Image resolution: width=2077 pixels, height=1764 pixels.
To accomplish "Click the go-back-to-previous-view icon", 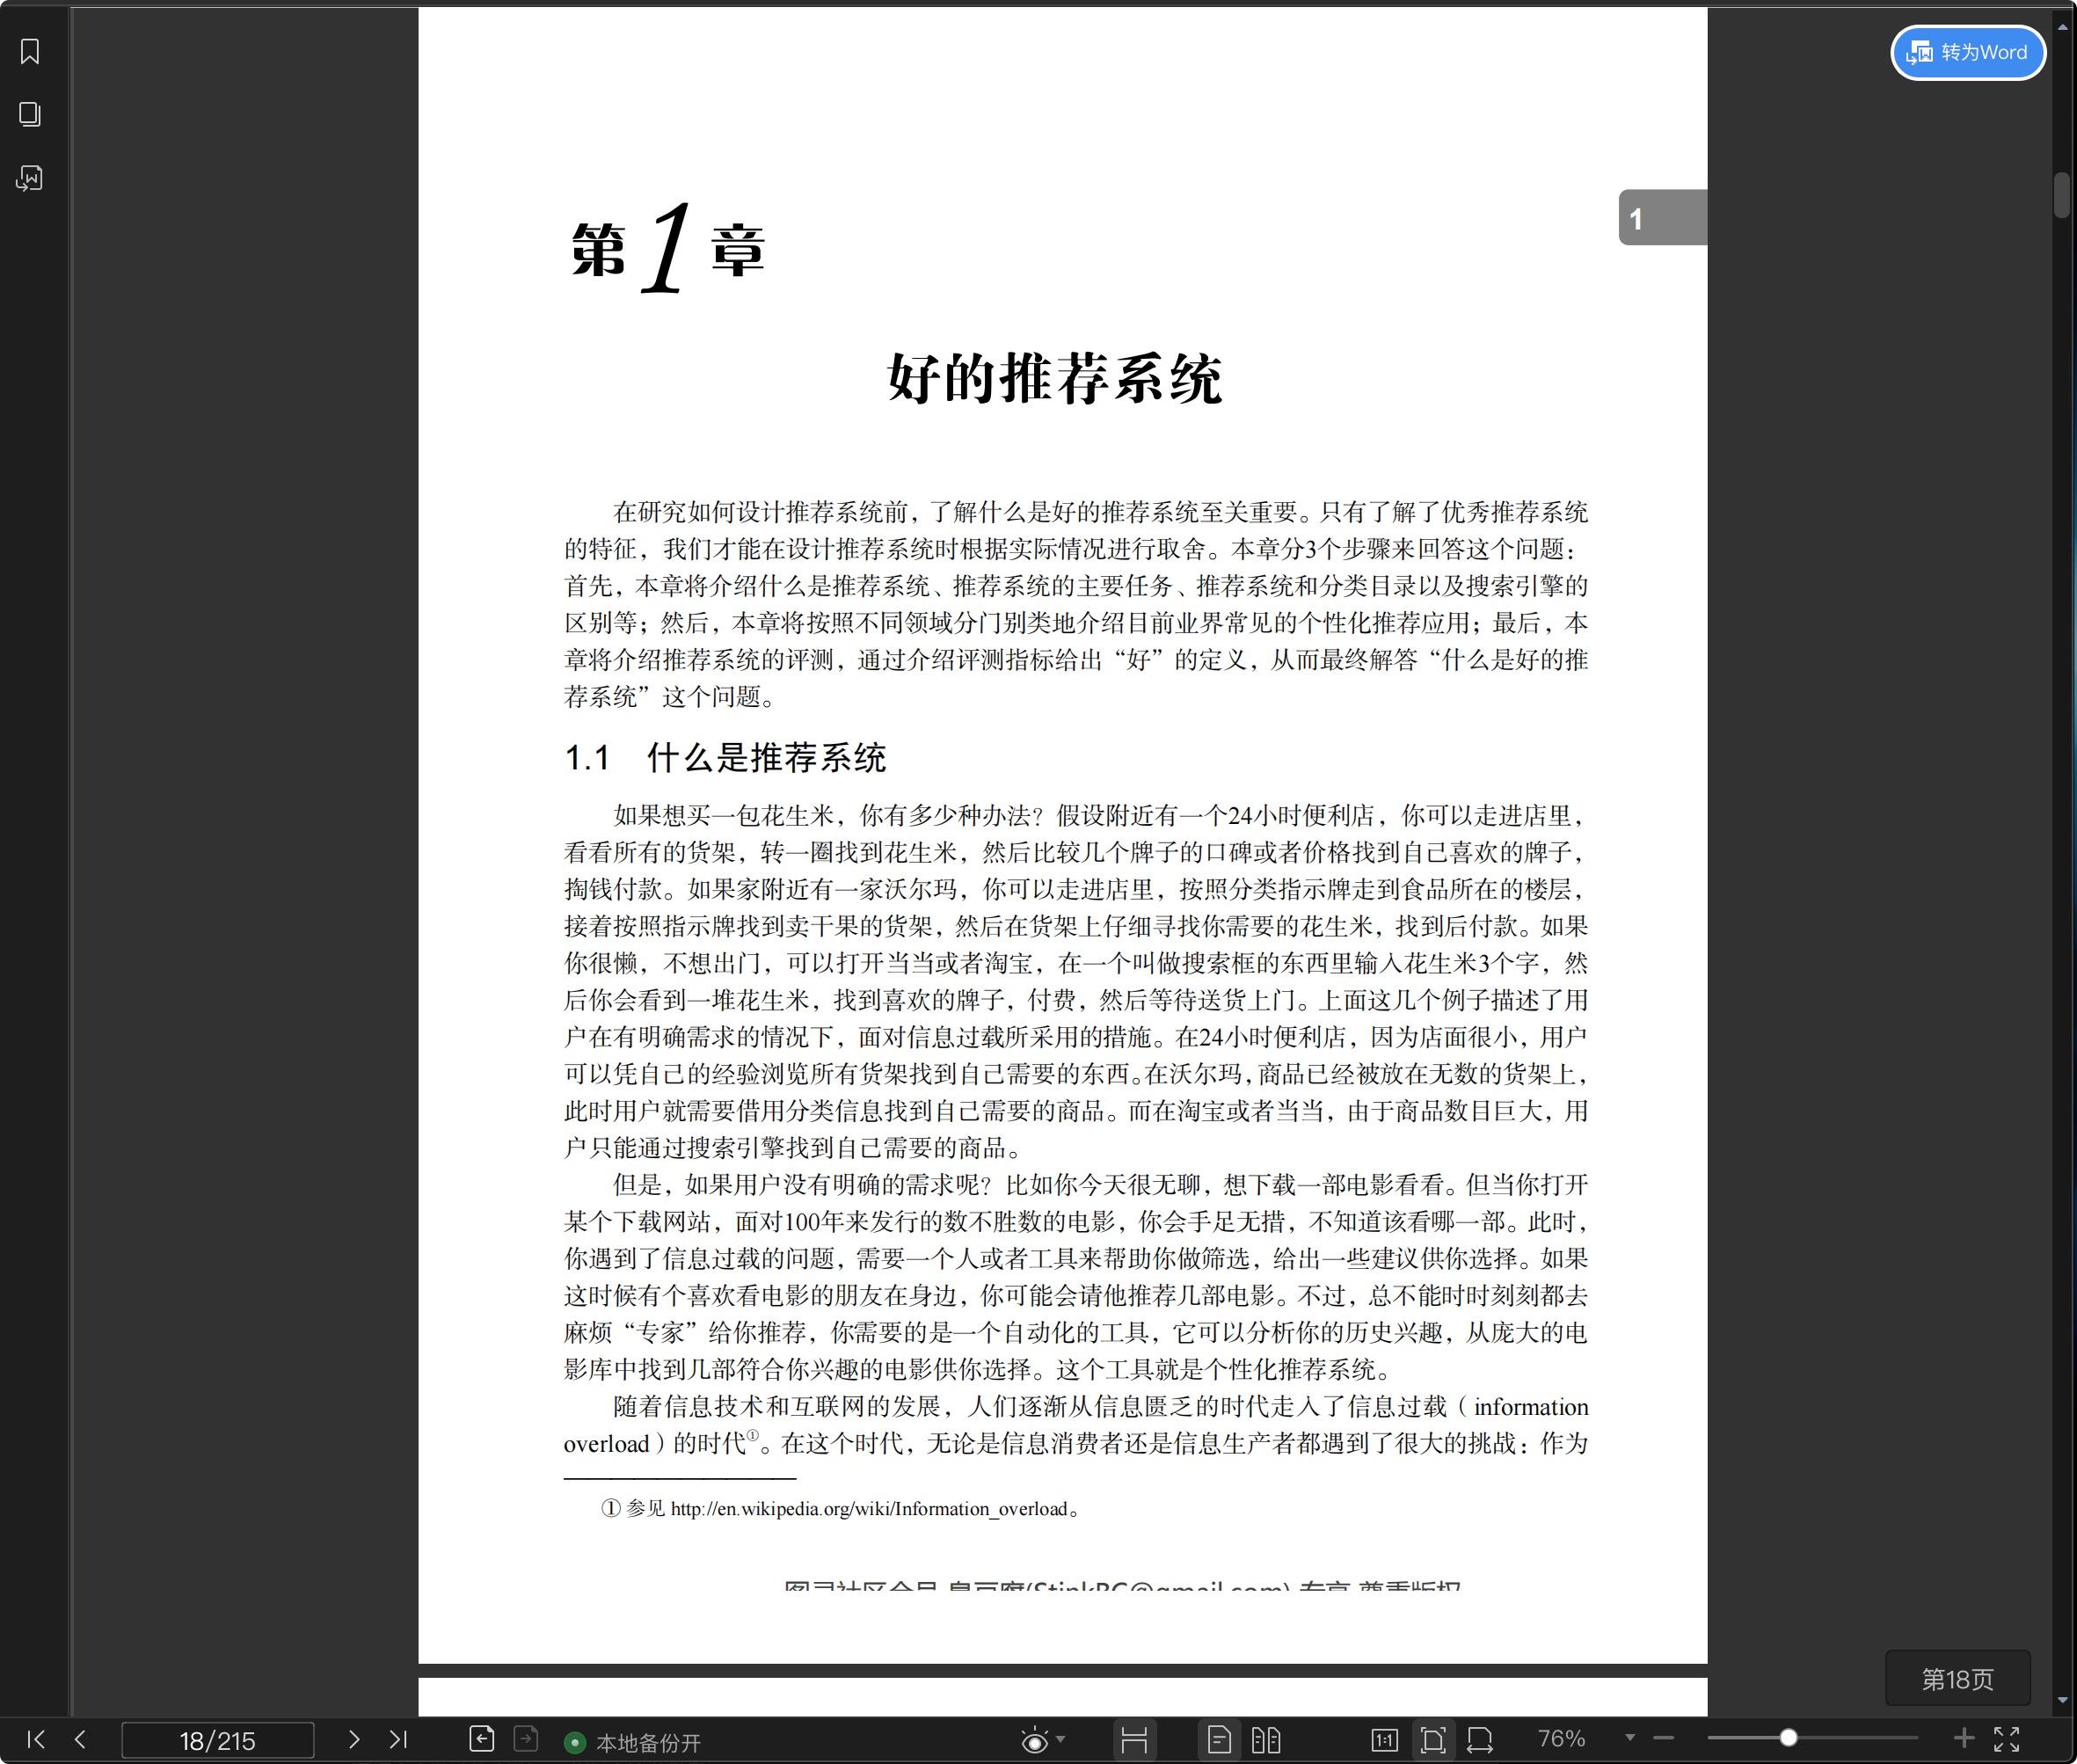I will point(481,1739).
